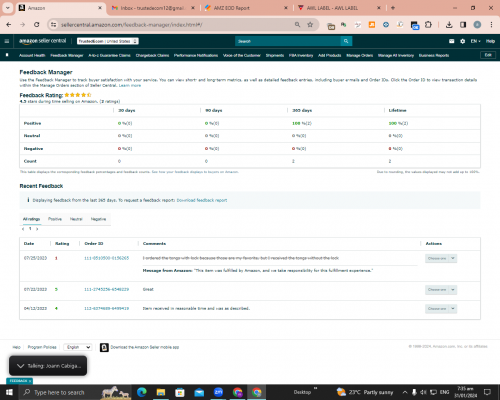Image resolution: width=500 pixels, height=400 pixels.
Task: Switch to the Inbox Gmail browser tab
Action: point(153,8)
